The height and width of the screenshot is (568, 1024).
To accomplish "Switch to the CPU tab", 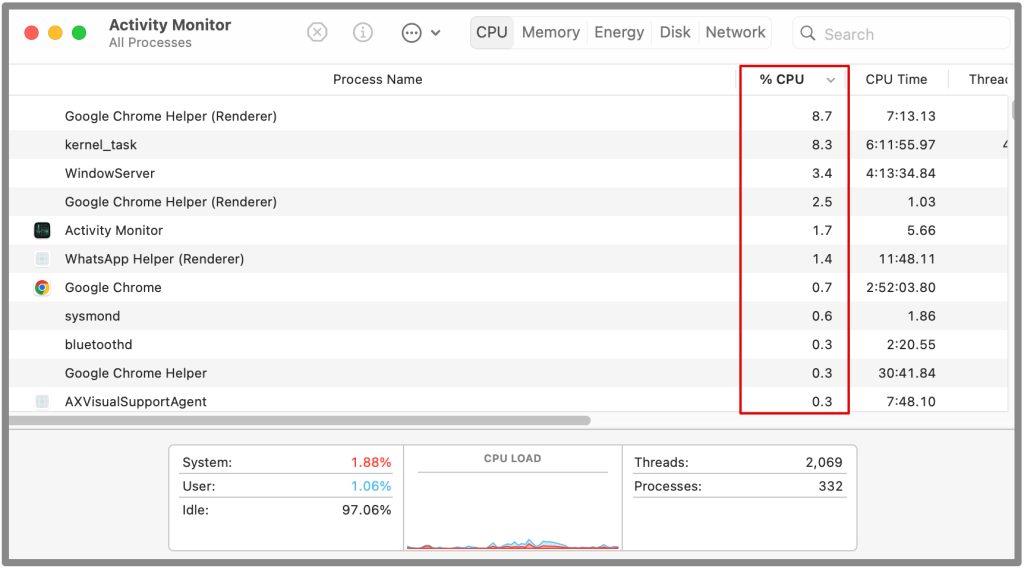I will pyautogui.click(x=492, y=32).
